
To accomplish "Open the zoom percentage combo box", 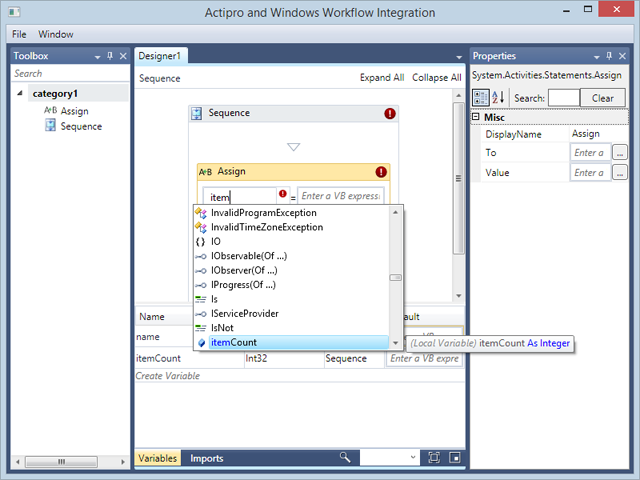I will (x=389, y=458).
